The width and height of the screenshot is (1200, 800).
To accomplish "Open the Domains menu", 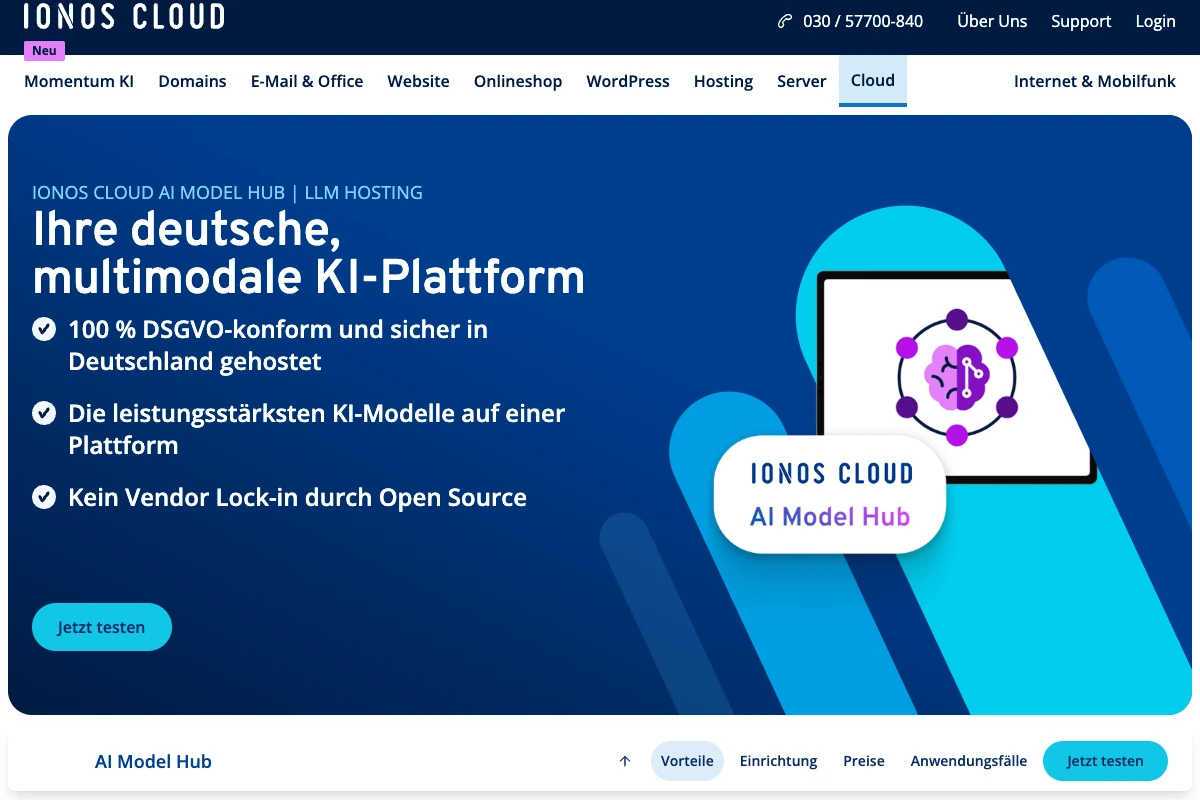I will point(192,81).
